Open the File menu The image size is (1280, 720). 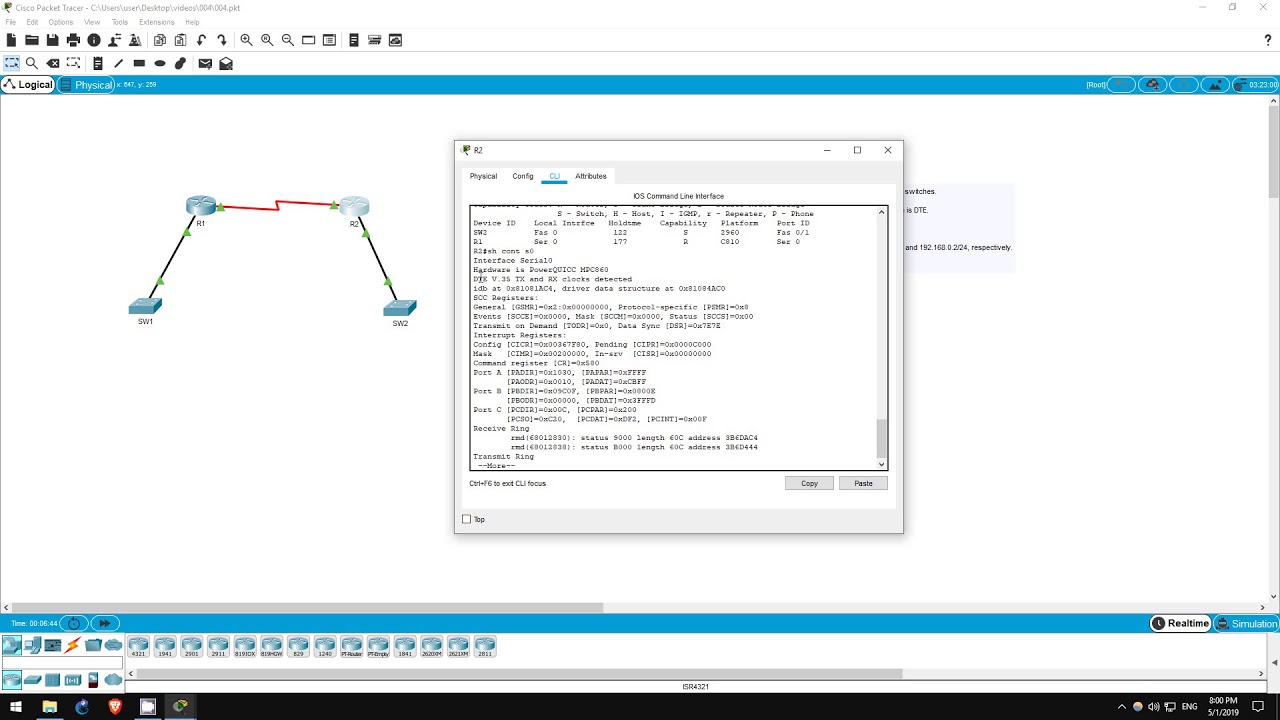[11, 22]
